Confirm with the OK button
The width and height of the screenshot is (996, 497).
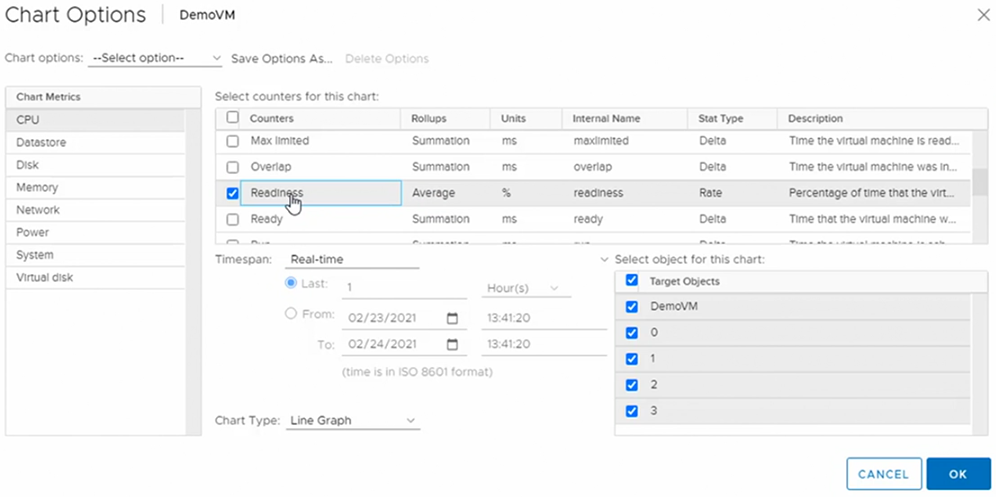(x=958, y=474)
